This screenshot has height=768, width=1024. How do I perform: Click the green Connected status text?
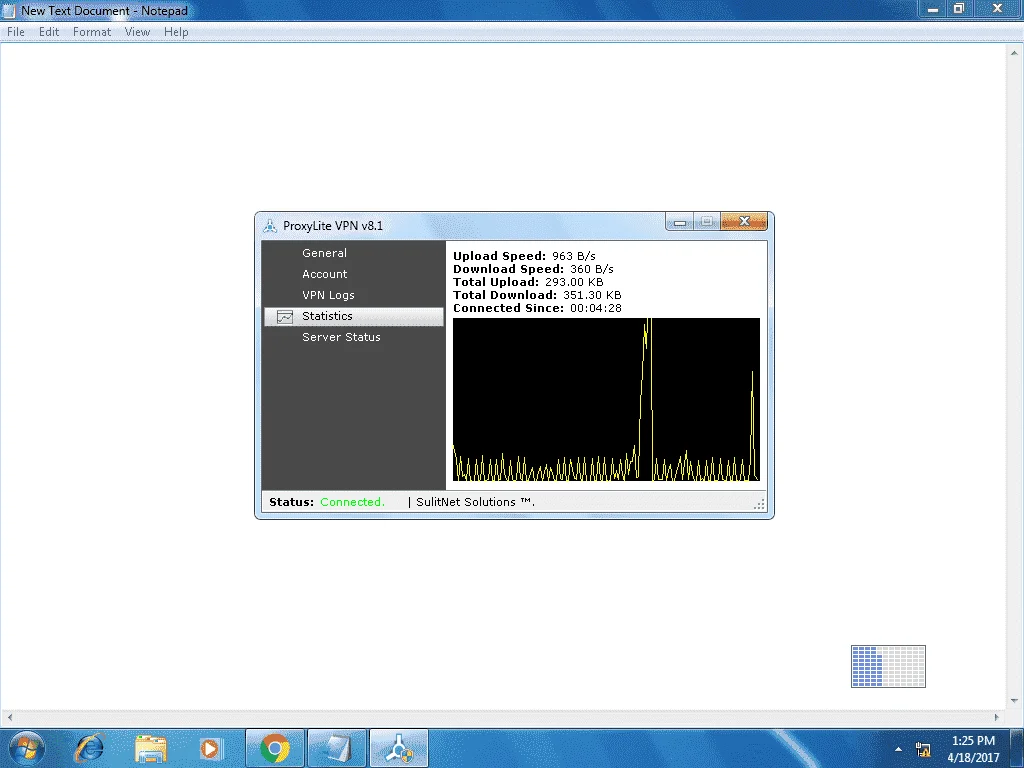coord(352,502)
